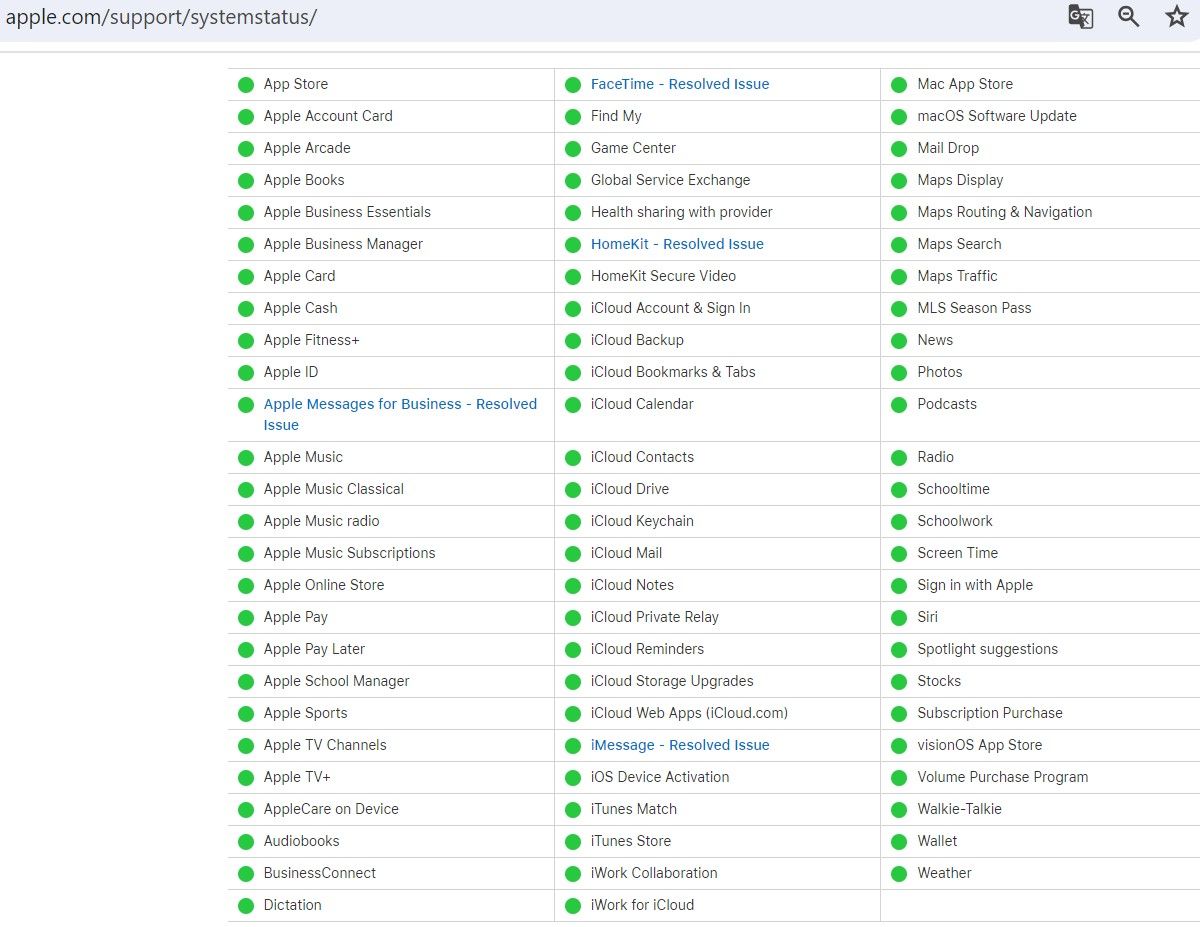Click the green status dot beside Weather
The image size is (1200, 927).
[x=899, y=874]
